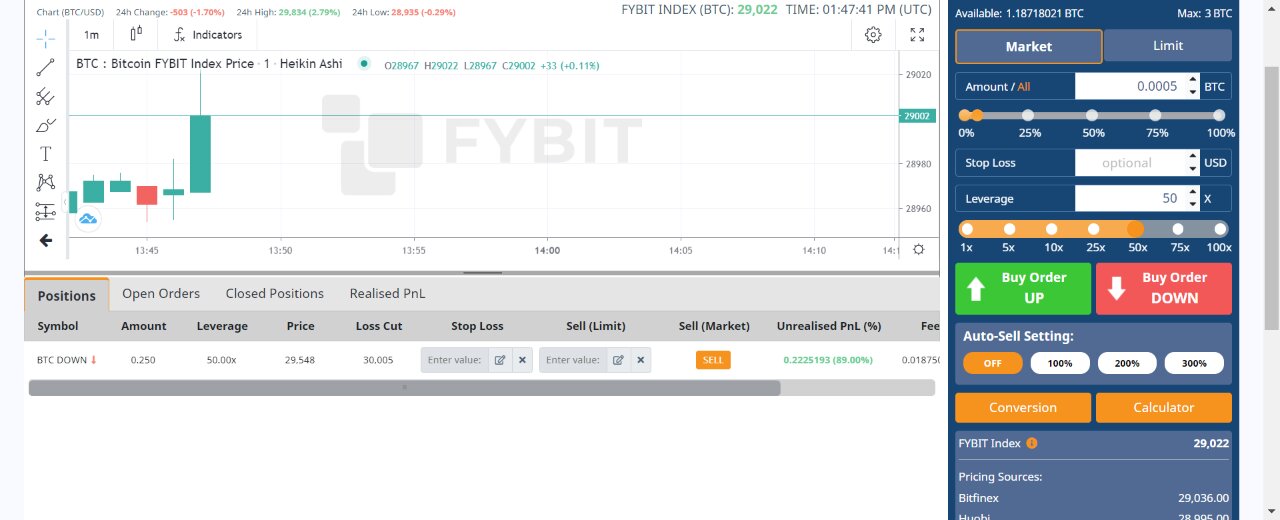Click the Sell (Limit) edit icon
The image size is (1280, 520).
pos(619,360)
